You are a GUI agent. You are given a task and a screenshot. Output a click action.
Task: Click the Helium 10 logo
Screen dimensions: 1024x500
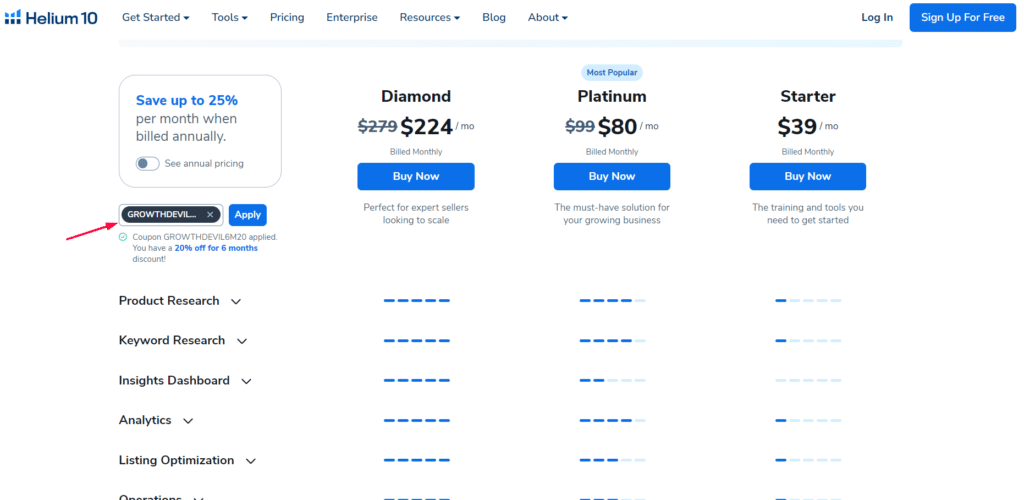tap(50, 17)
